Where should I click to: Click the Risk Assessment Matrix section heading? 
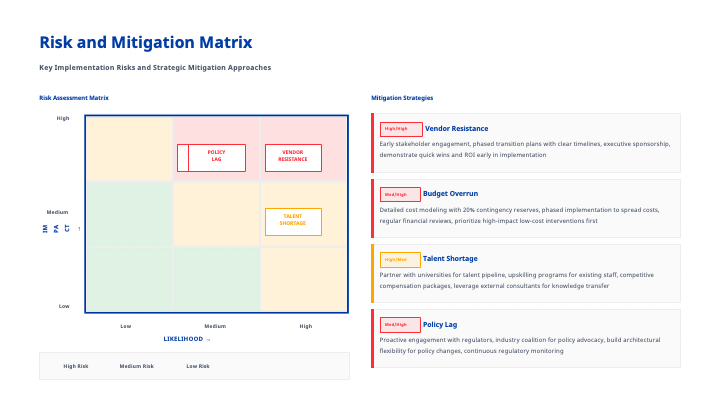(x=74, y=98)
